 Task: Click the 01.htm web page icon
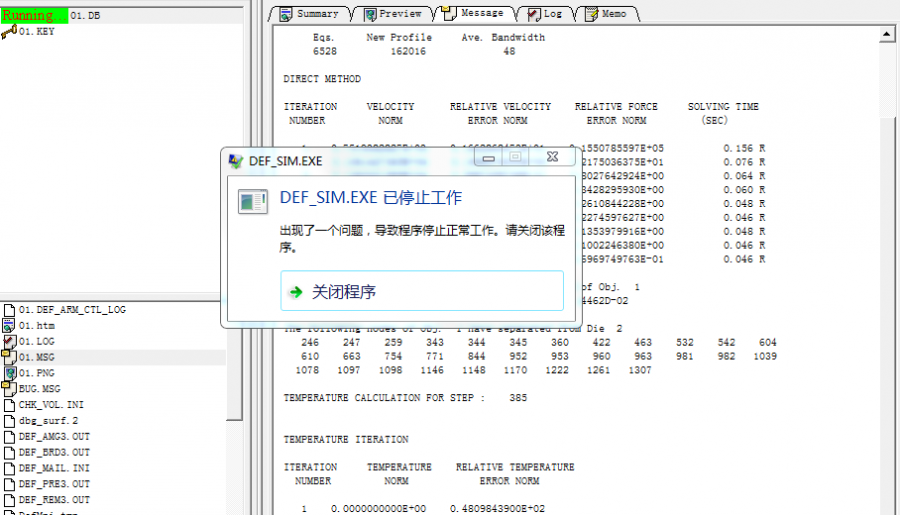click(x=9, y=326)
